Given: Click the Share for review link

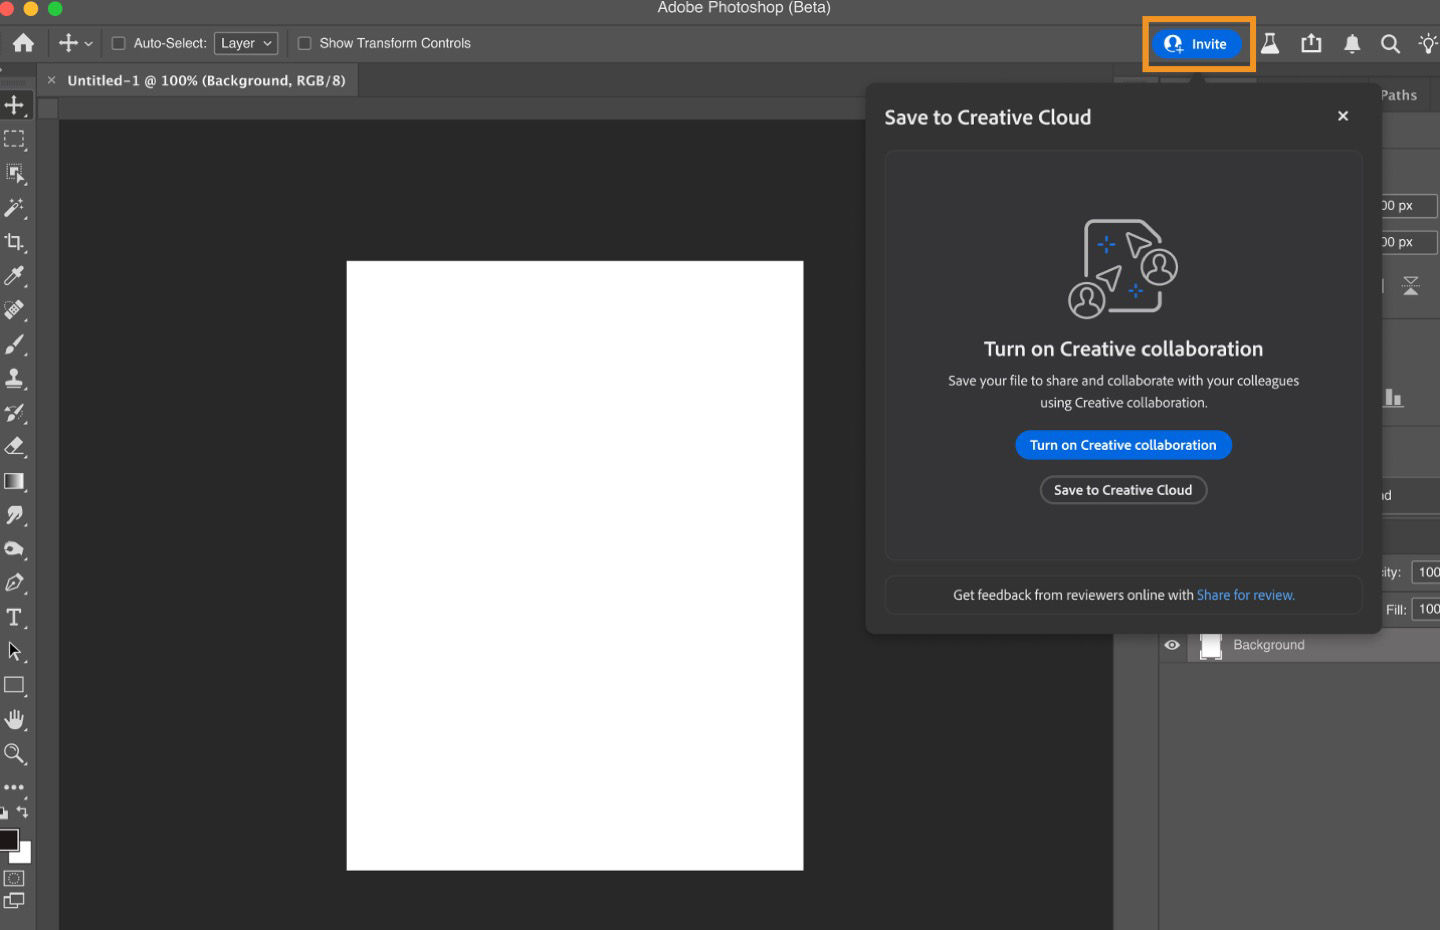Looking at the screenshot, I should 1245,594.
